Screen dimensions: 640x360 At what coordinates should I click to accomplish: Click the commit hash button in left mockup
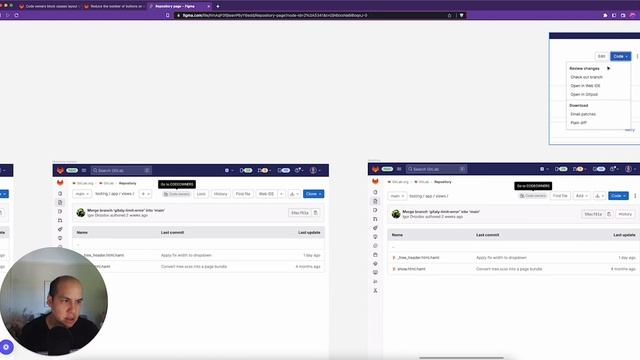[300, 213]
